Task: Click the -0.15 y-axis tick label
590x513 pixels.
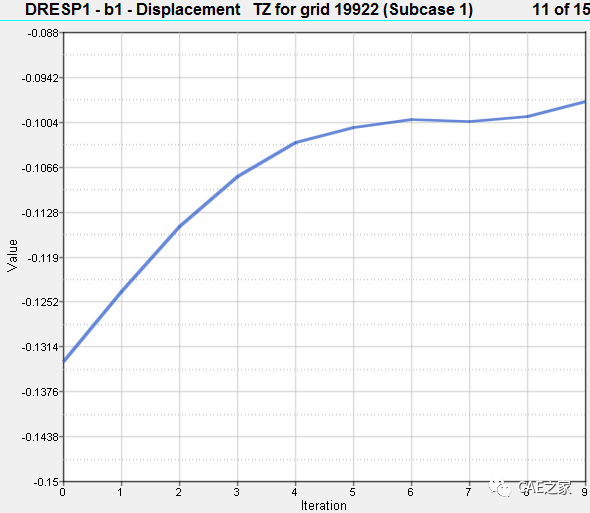Action: (x=46, y=482)
